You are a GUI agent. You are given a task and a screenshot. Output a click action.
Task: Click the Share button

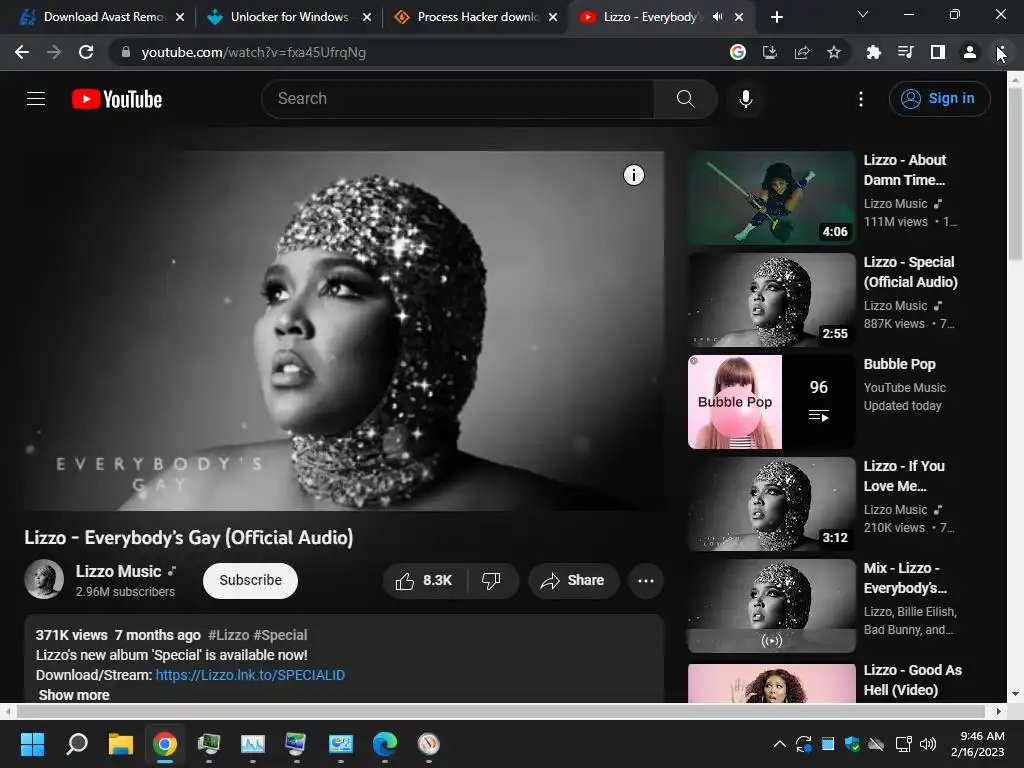(573, 581)
